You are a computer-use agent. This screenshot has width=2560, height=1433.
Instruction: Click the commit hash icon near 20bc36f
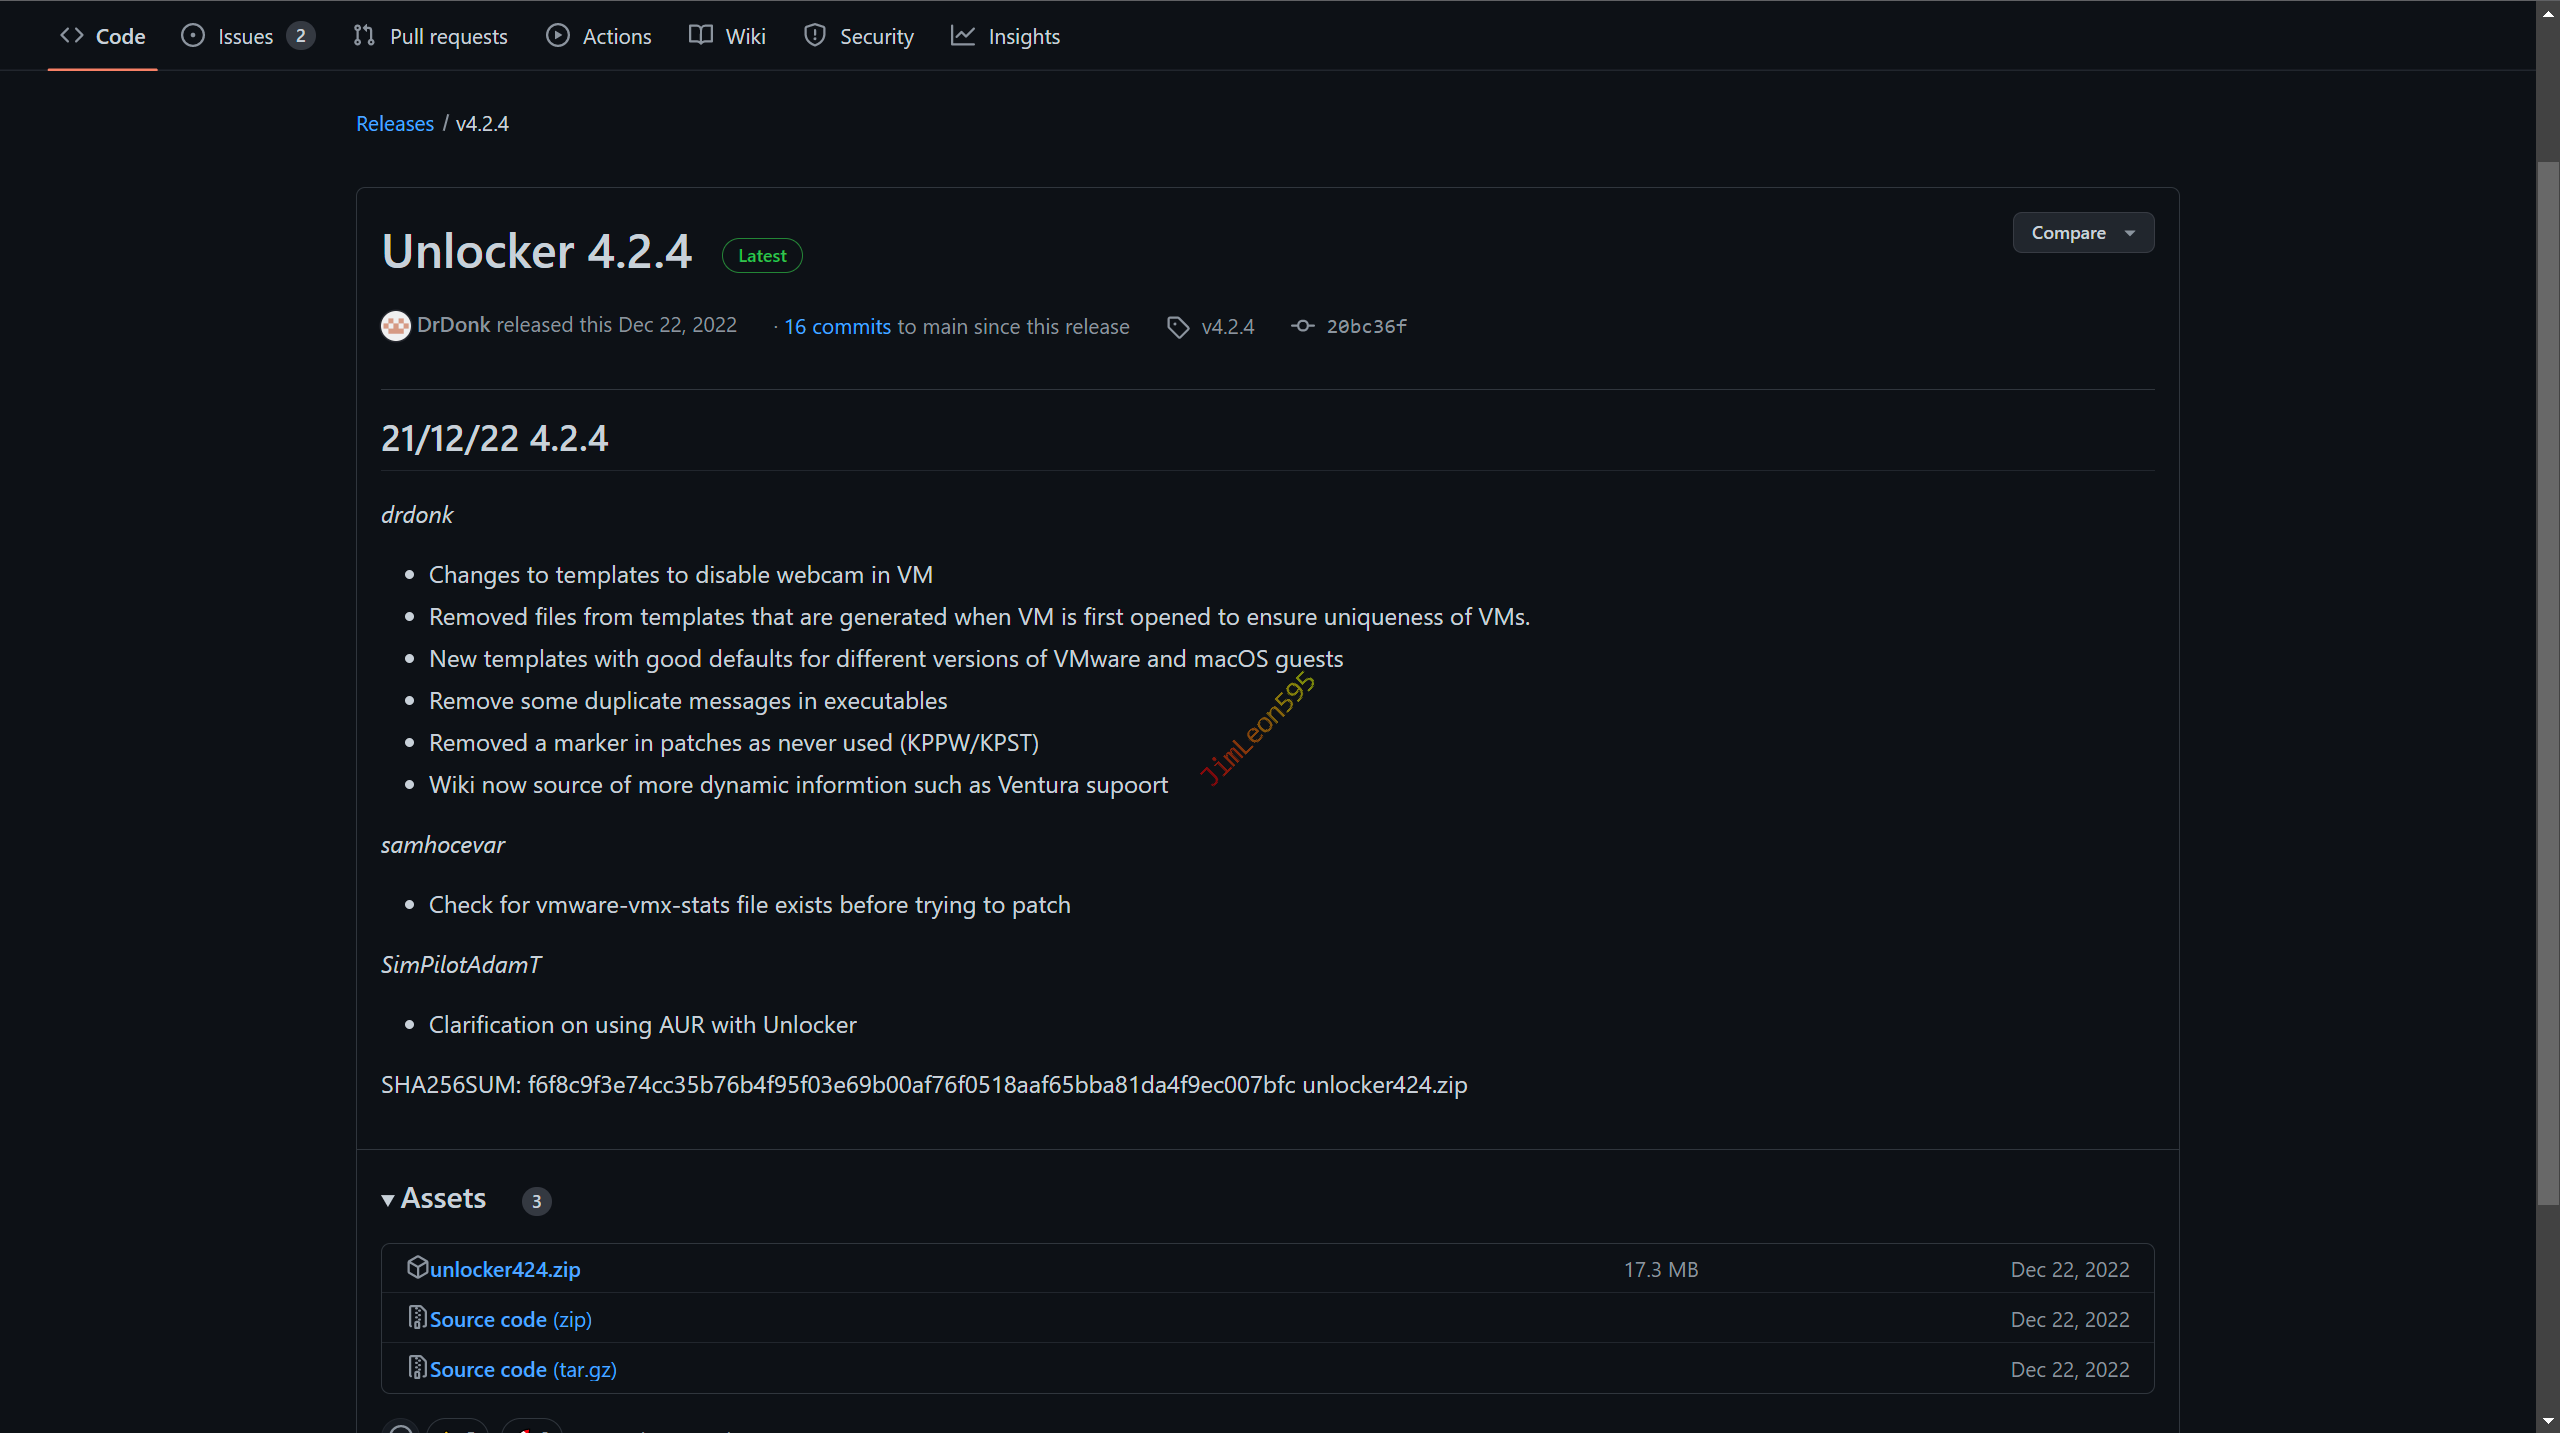pos(1302,326)
